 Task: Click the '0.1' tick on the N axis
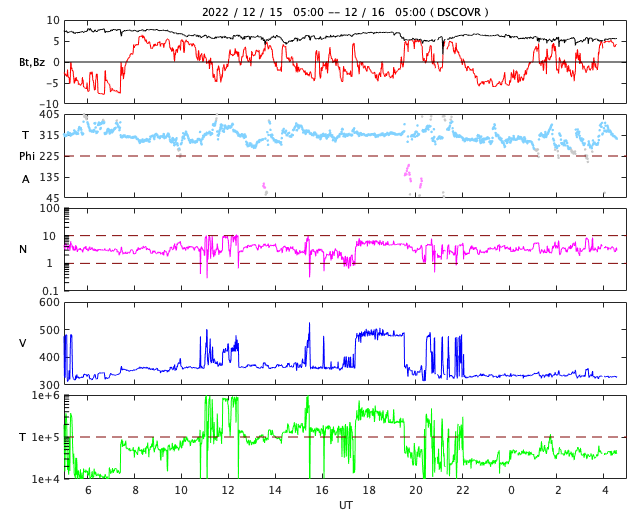pyautogui.click(x=51, y=291)
